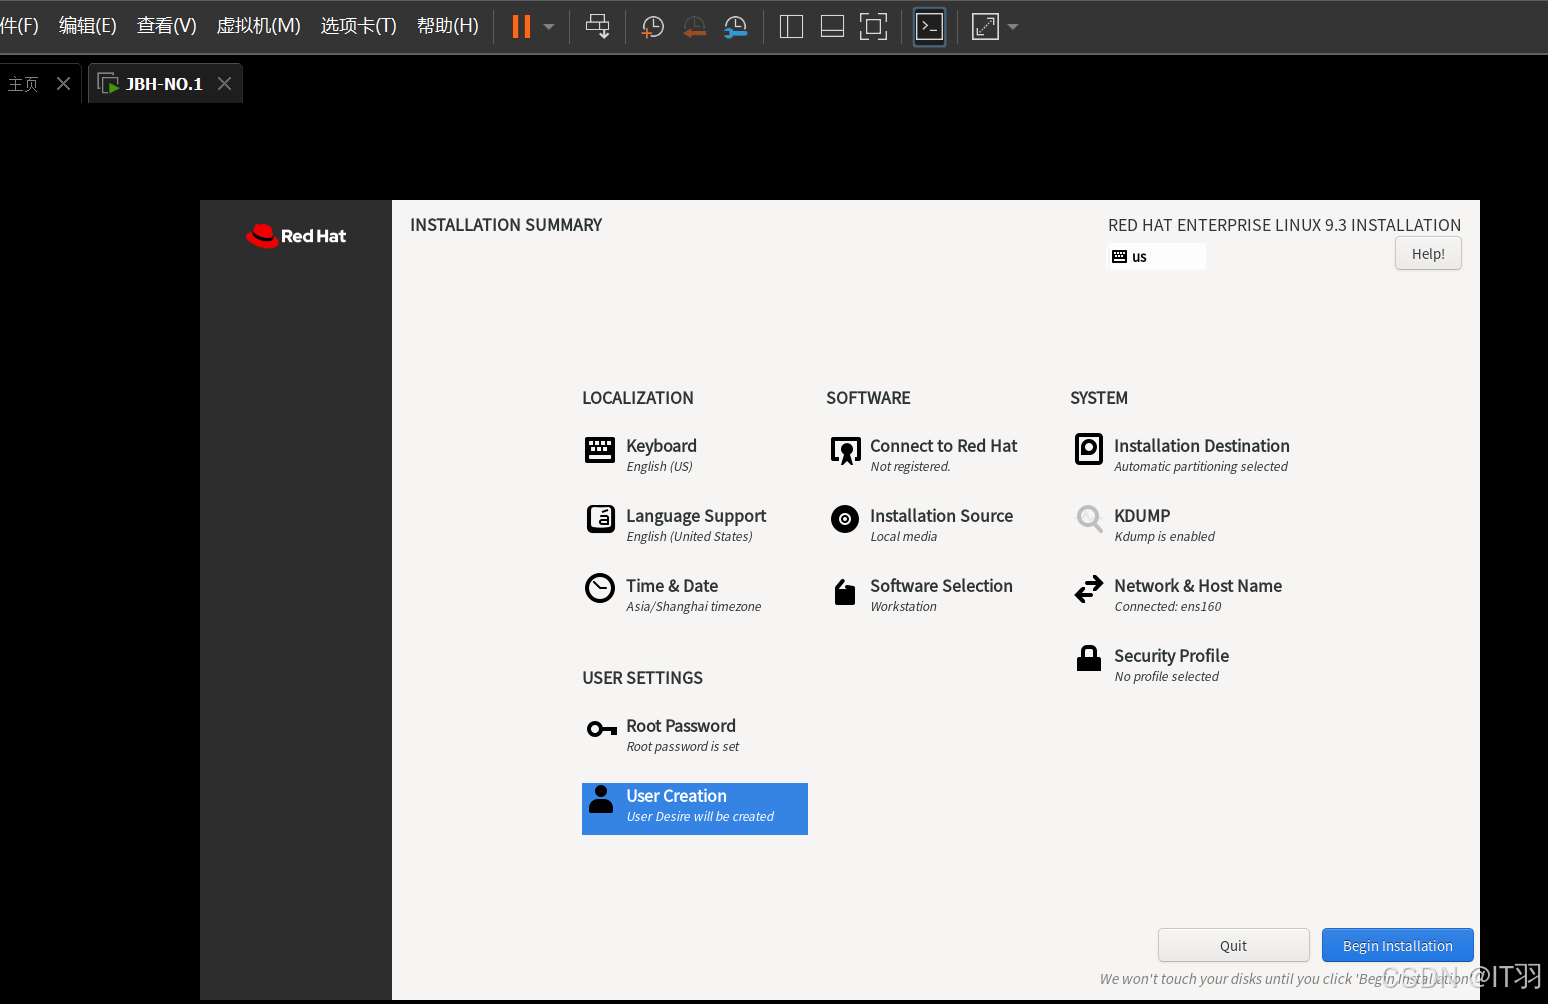Open Connect to Red Hat settings
The width and height of the screenshot is (1548, 1004).
(x=943, y=446)
